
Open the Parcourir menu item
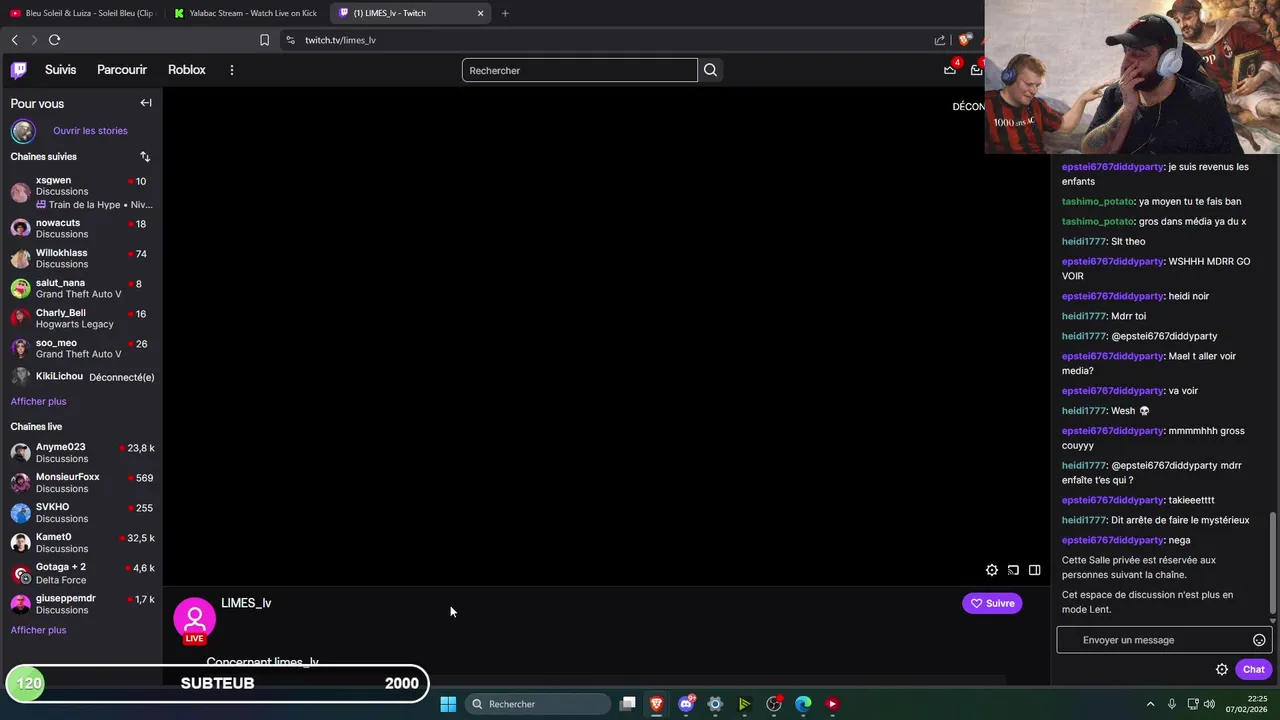[122, 70]
